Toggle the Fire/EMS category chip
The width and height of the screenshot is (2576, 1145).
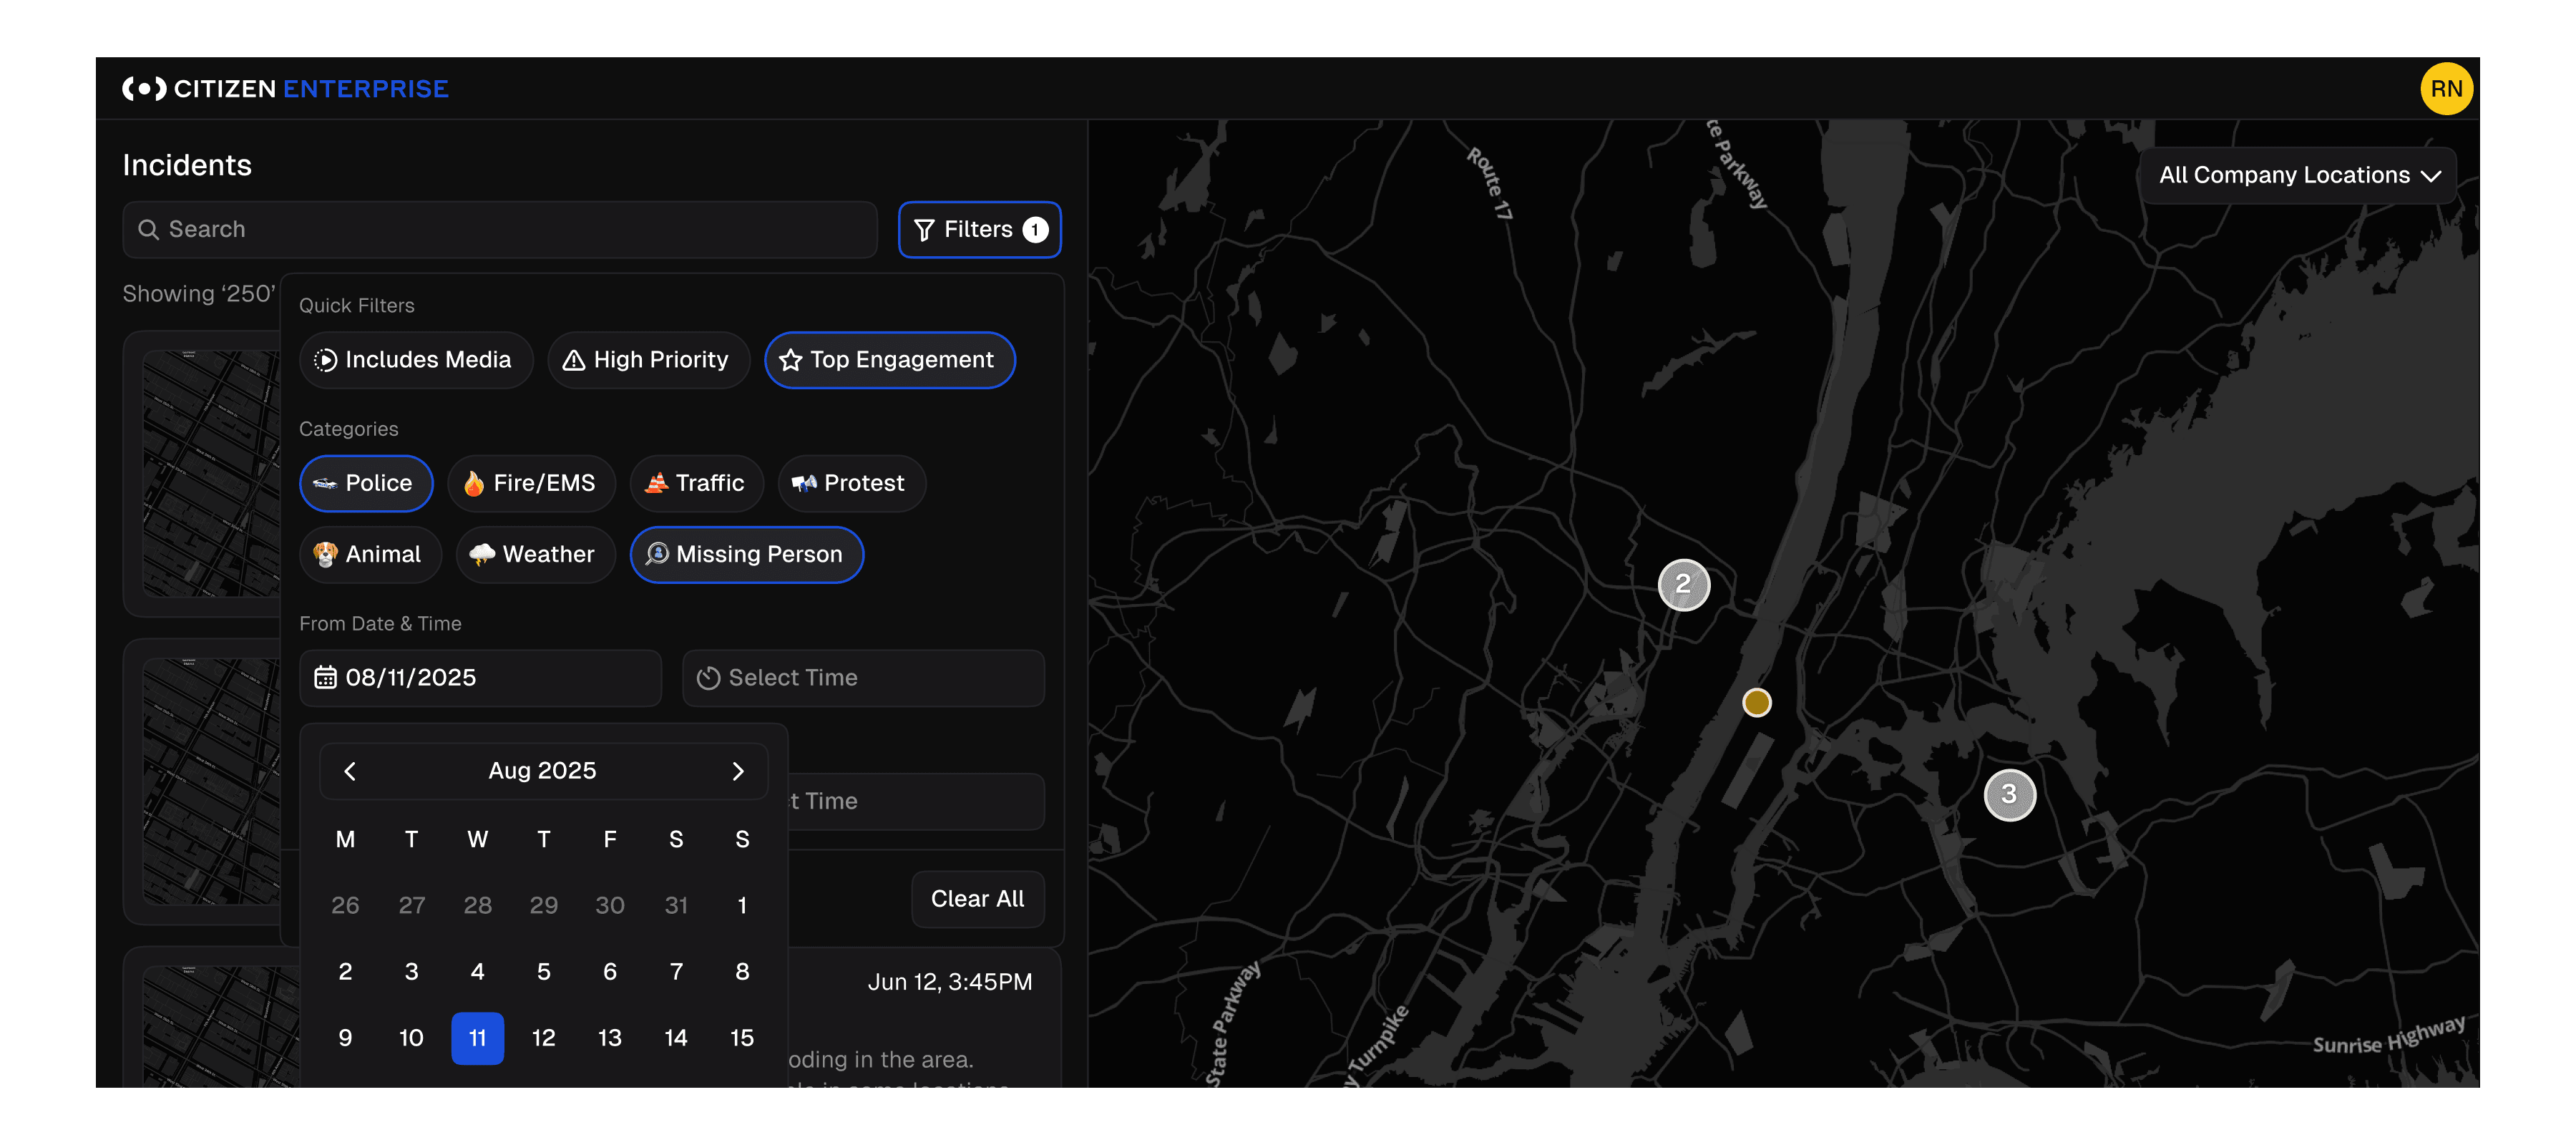tap(530, 484)
